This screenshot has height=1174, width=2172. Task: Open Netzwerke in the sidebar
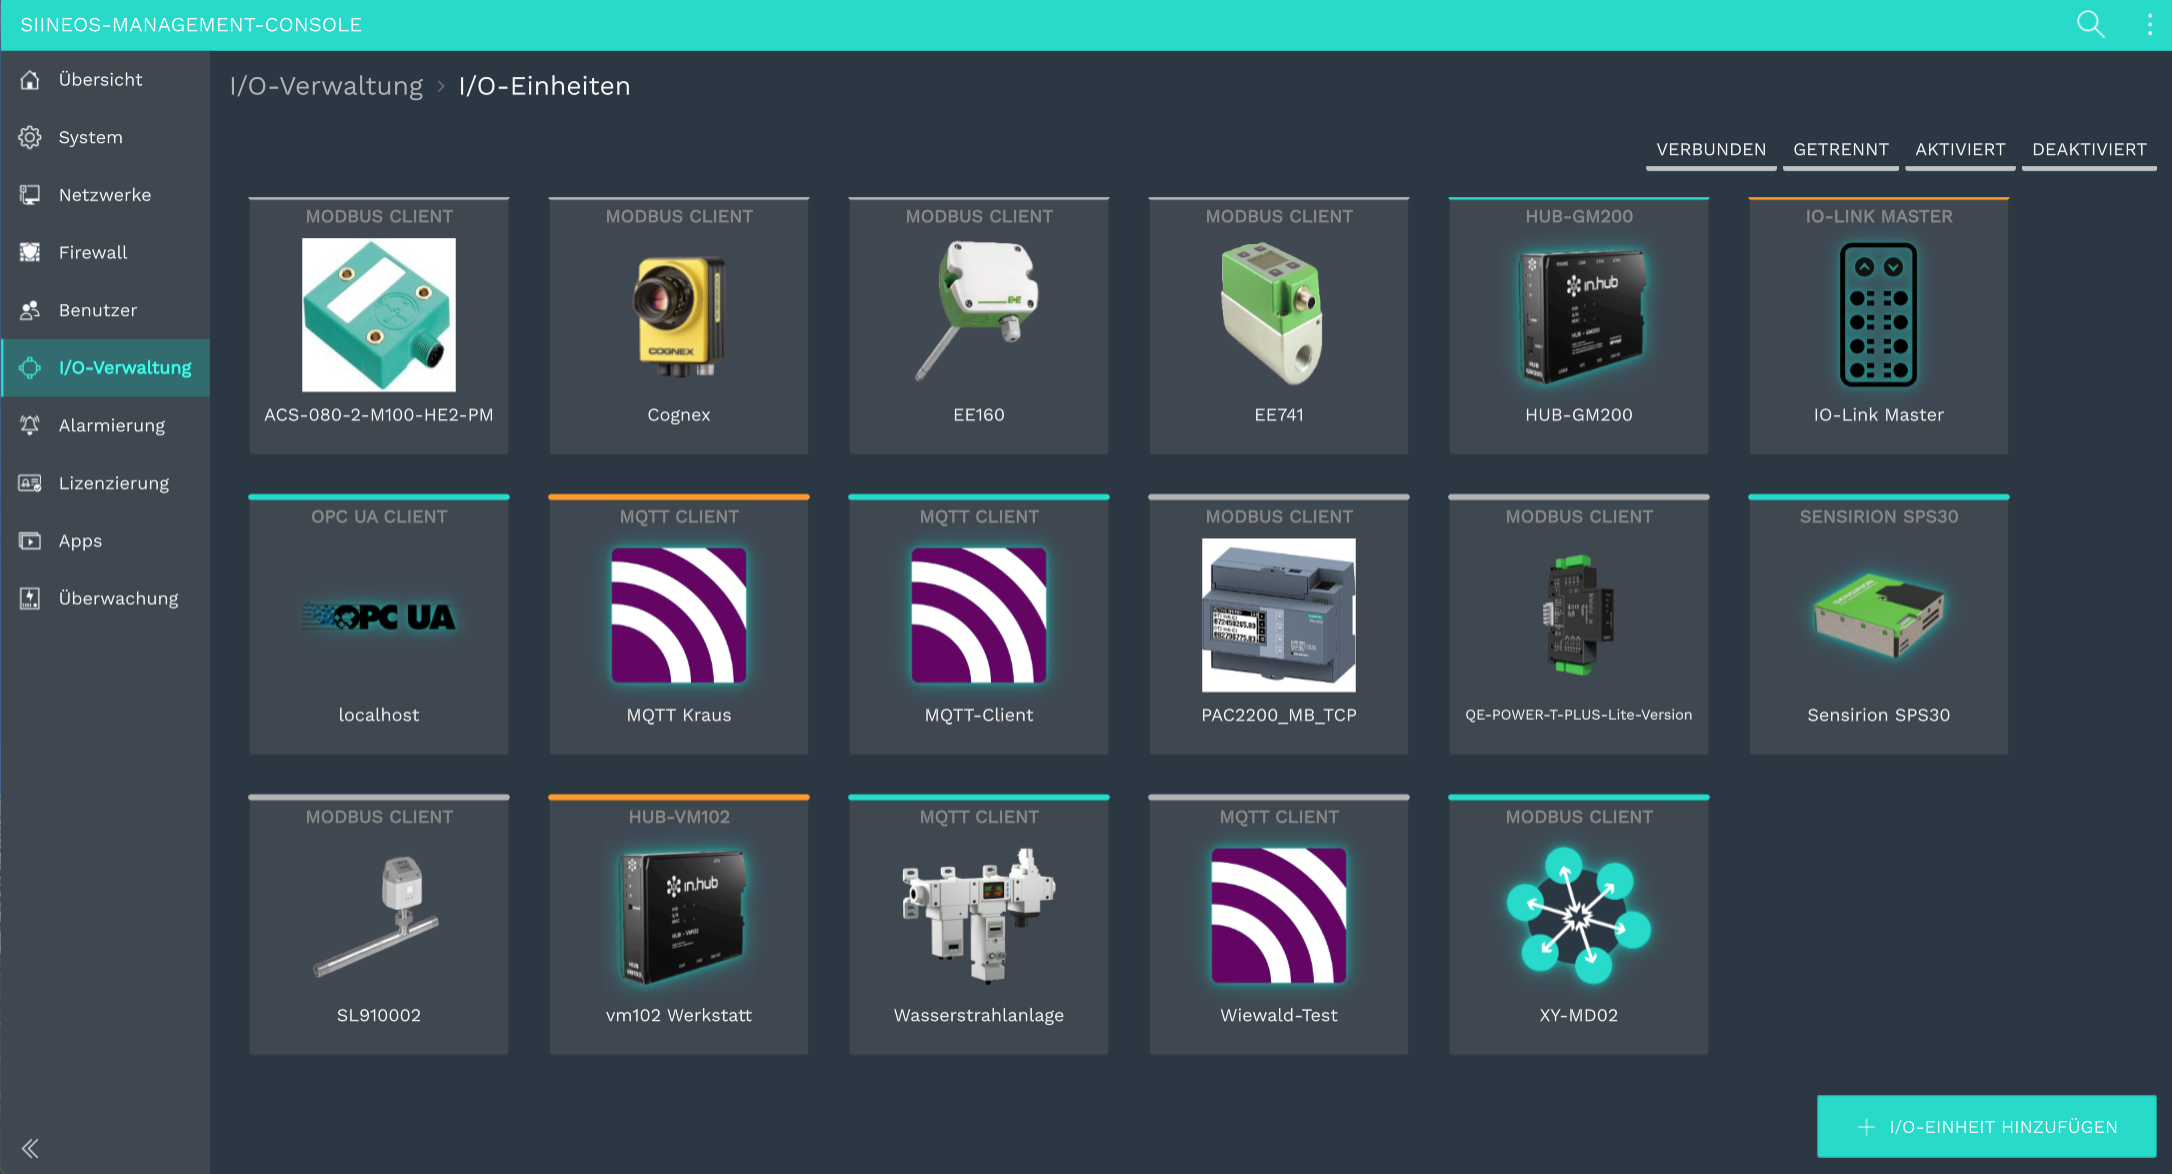point(105,195)
